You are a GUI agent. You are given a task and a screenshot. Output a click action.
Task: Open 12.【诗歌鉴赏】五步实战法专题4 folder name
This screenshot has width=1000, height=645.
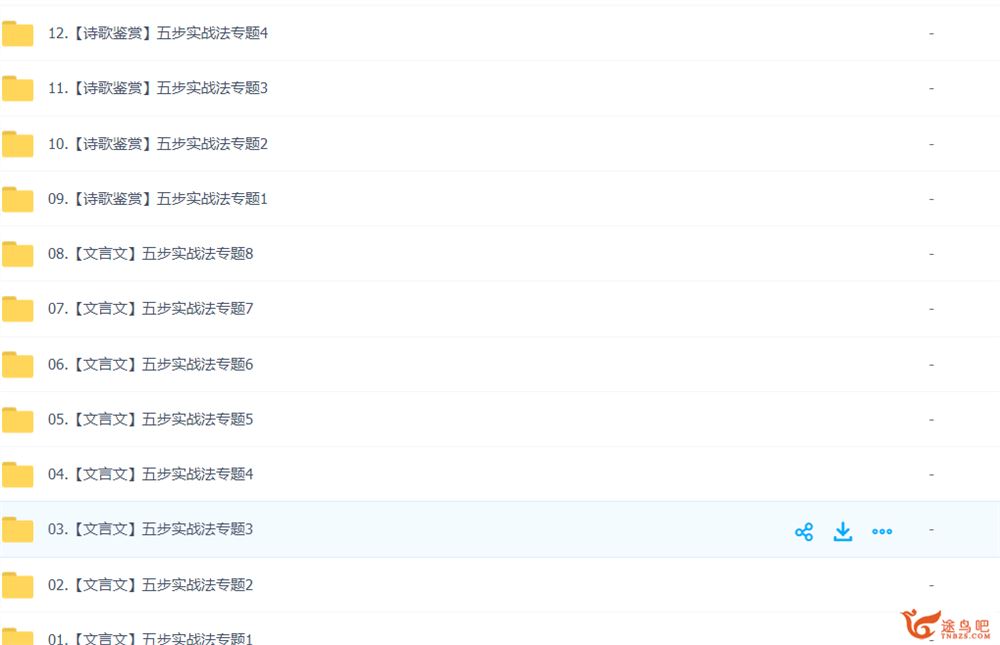[158, 33]
